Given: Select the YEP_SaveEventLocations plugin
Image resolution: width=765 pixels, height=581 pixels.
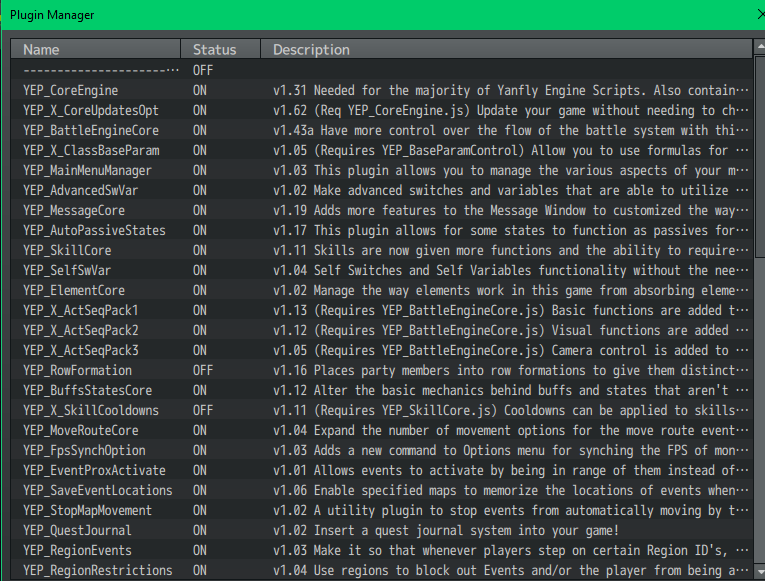Looking at the screenshot, I should pos(382,490).
